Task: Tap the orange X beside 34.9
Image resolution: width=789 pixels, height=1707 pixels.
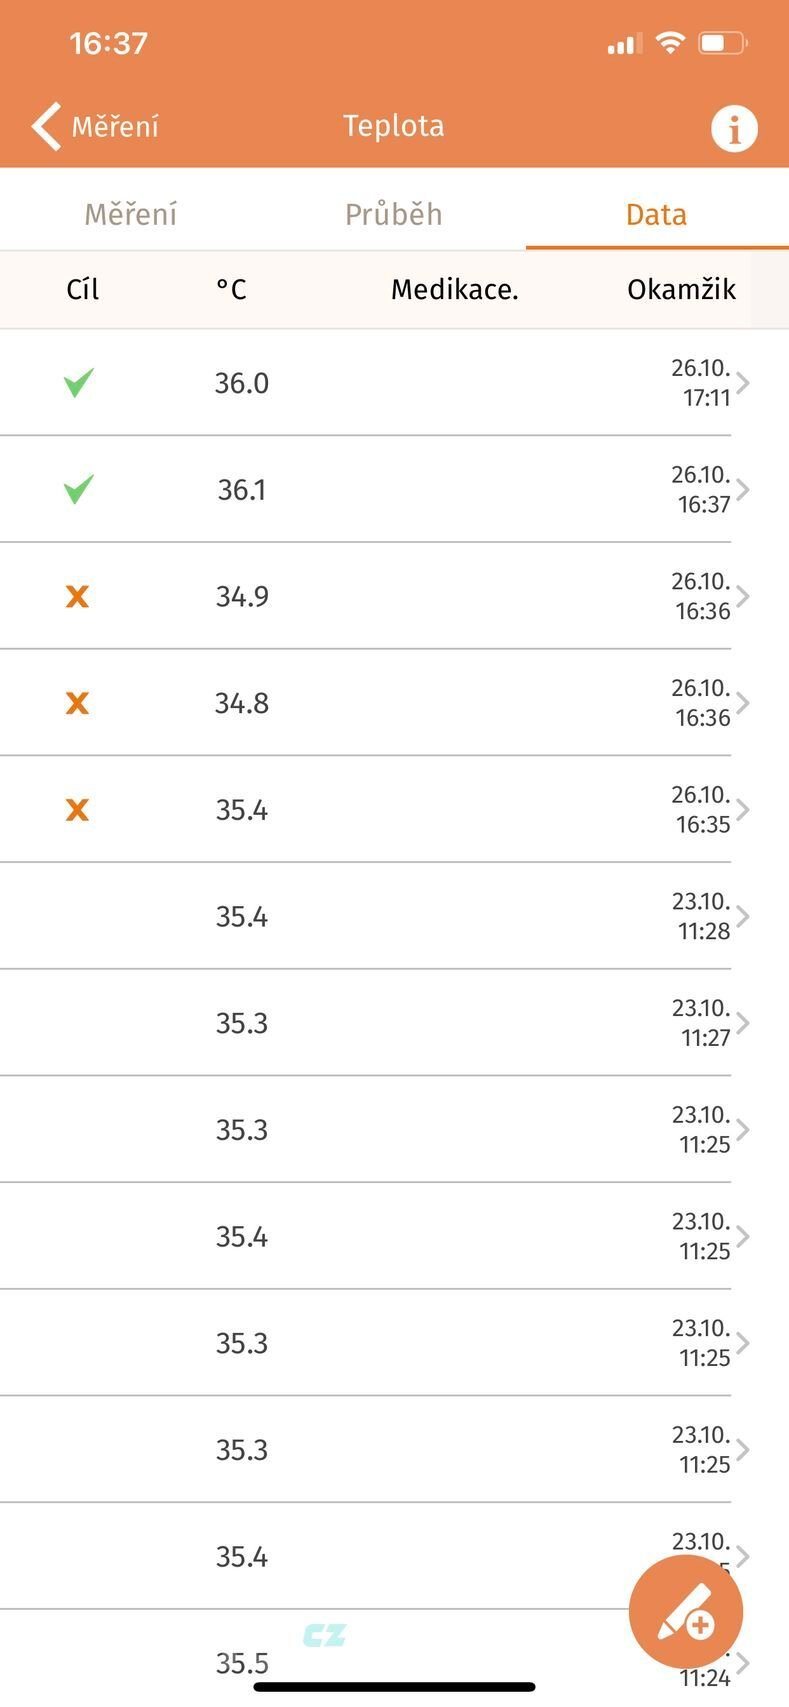Action: click(x=77, y=597)
